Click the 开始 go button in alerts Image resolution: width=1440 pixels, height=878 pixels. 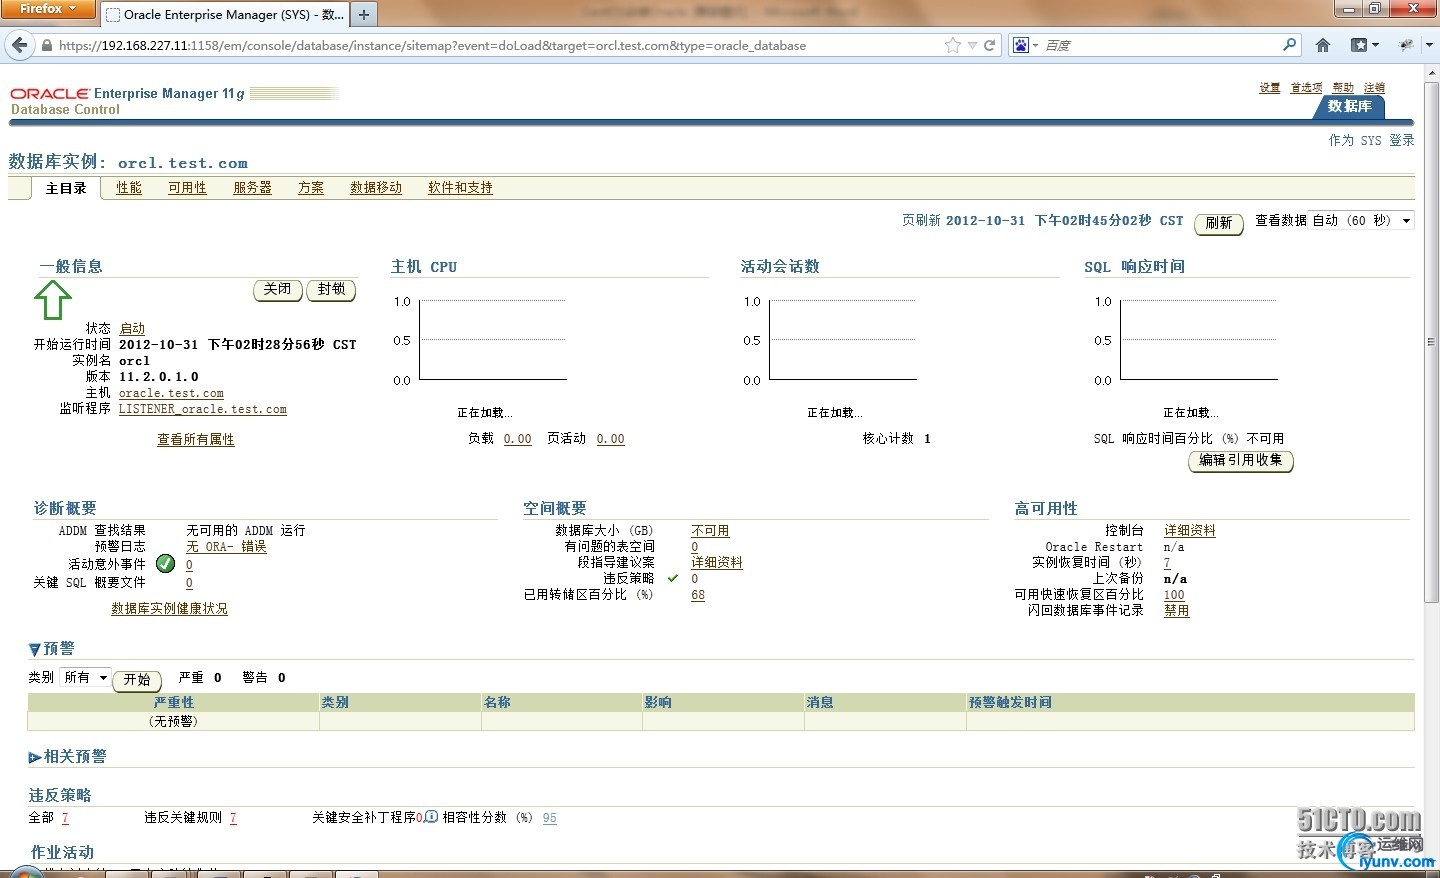137,680
